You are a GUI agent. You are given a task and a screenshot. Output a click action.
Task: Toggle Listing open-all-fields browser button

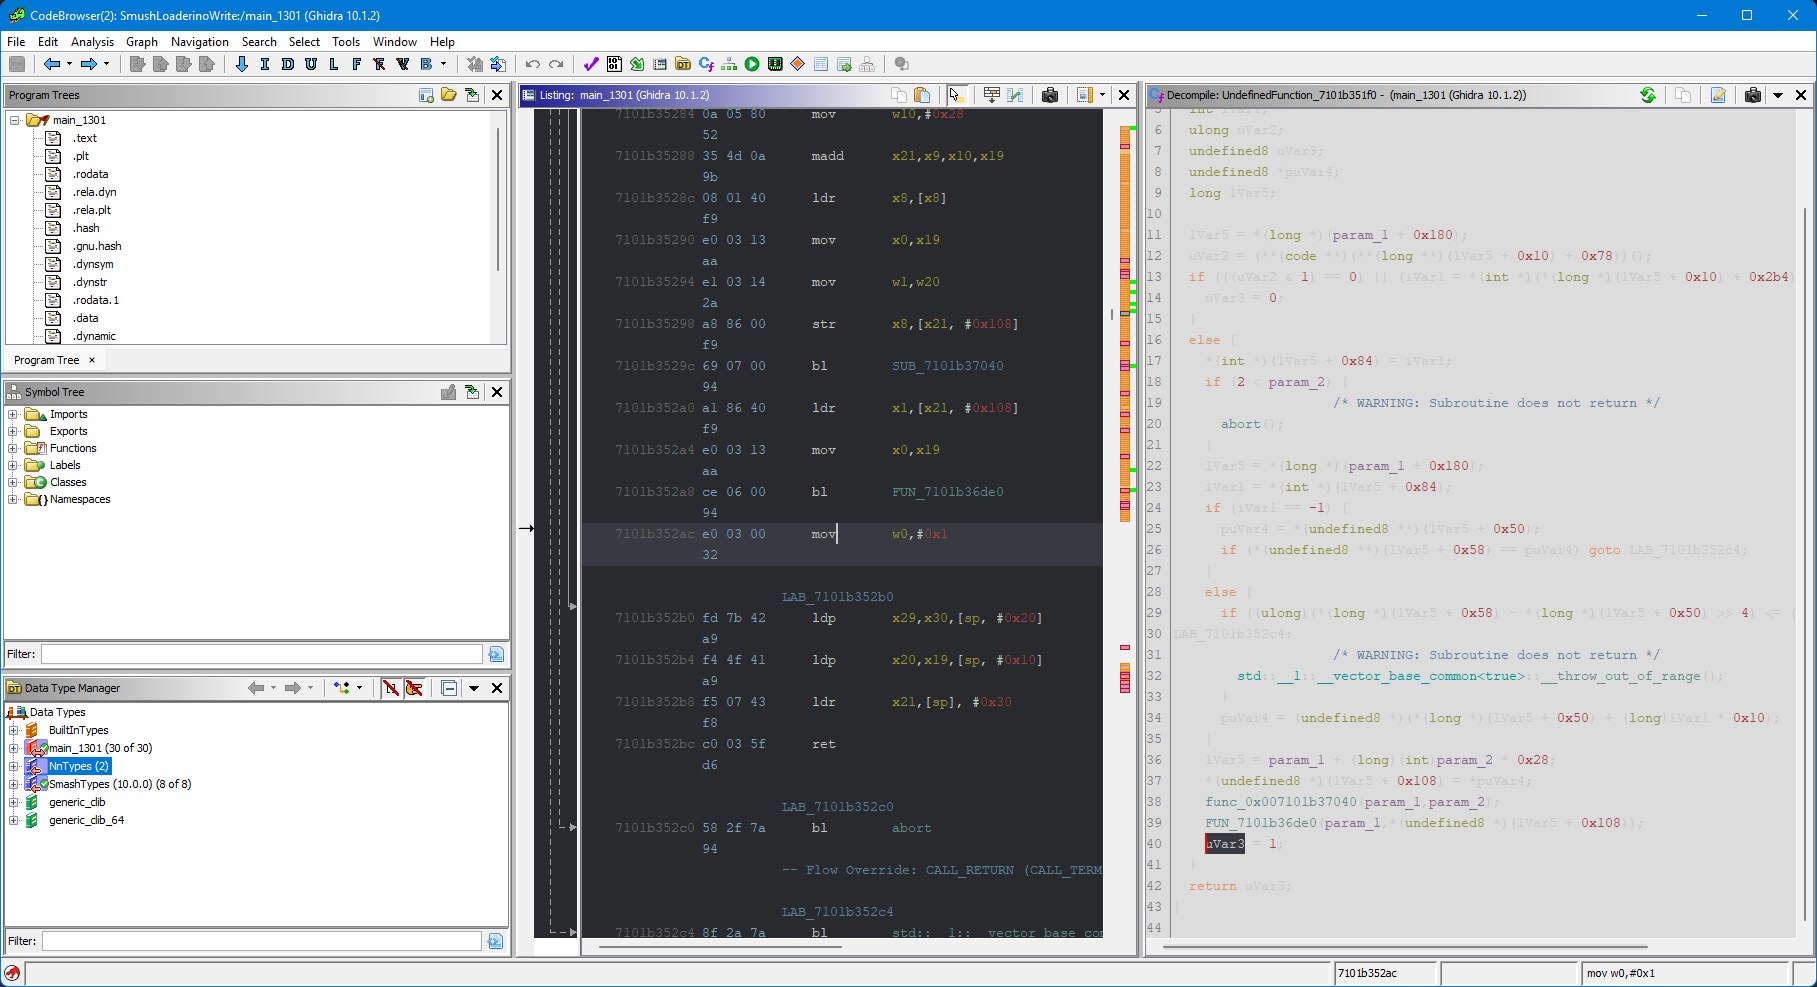pyautogui.click(x=992, y=95)
